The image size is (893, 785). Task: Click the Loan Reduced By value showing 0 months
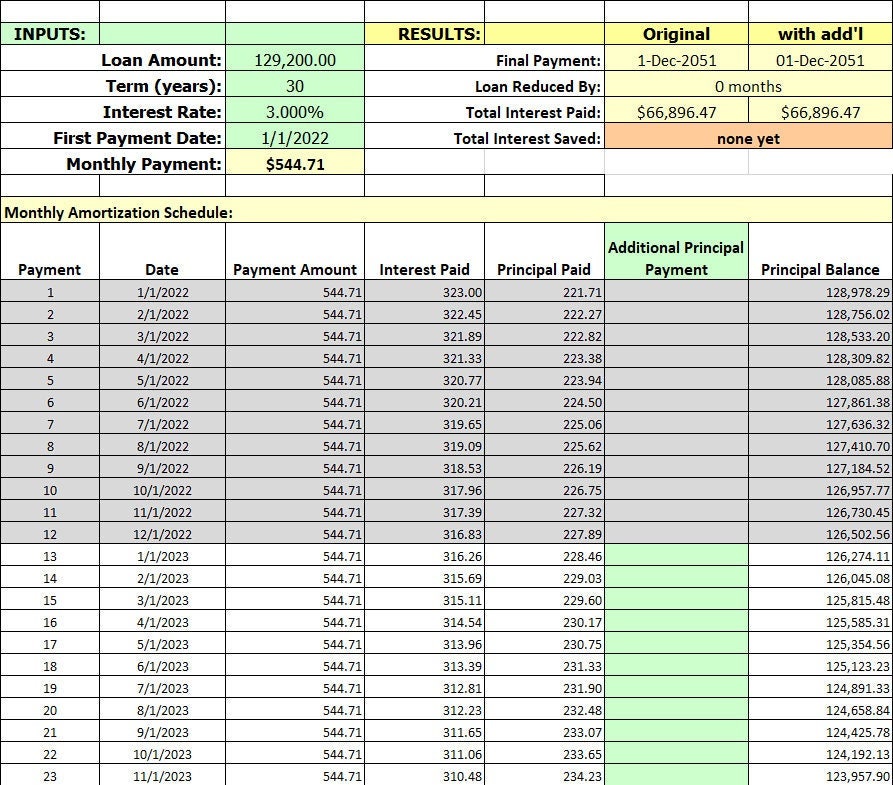[746, 86]
